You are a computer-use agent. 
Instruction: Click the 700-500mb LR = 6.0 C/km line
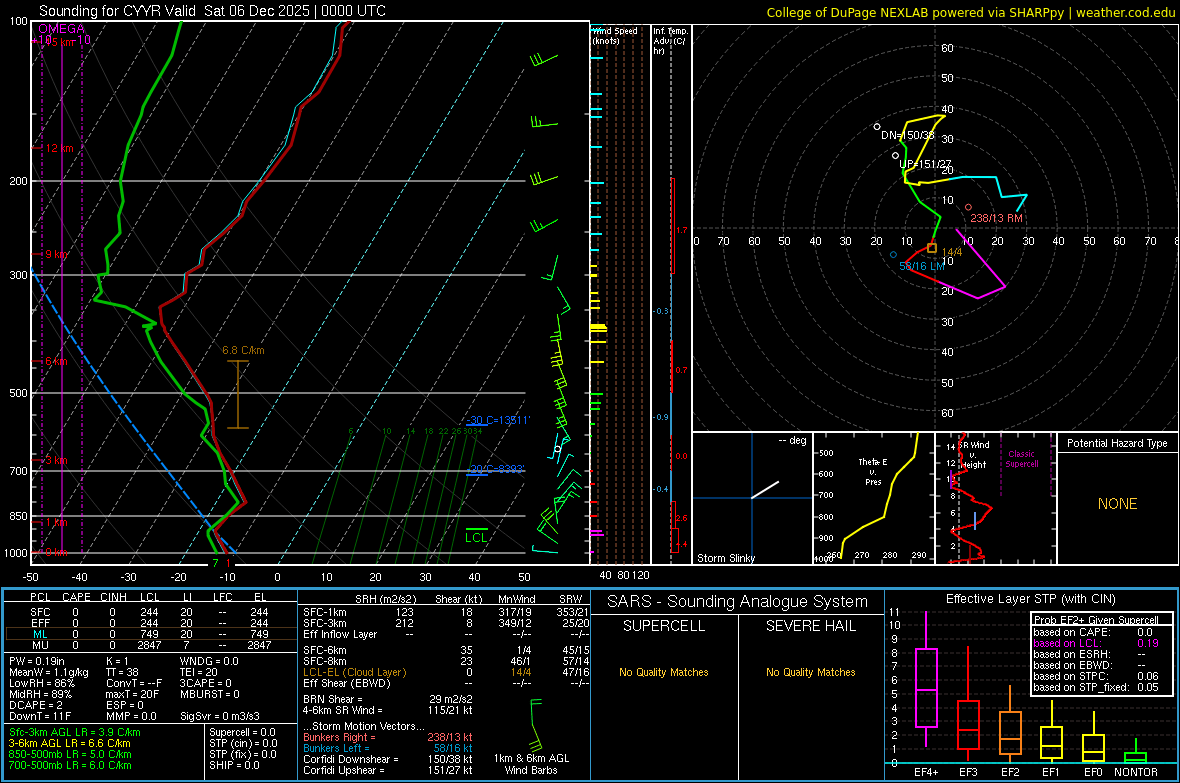tap(70, 765)
